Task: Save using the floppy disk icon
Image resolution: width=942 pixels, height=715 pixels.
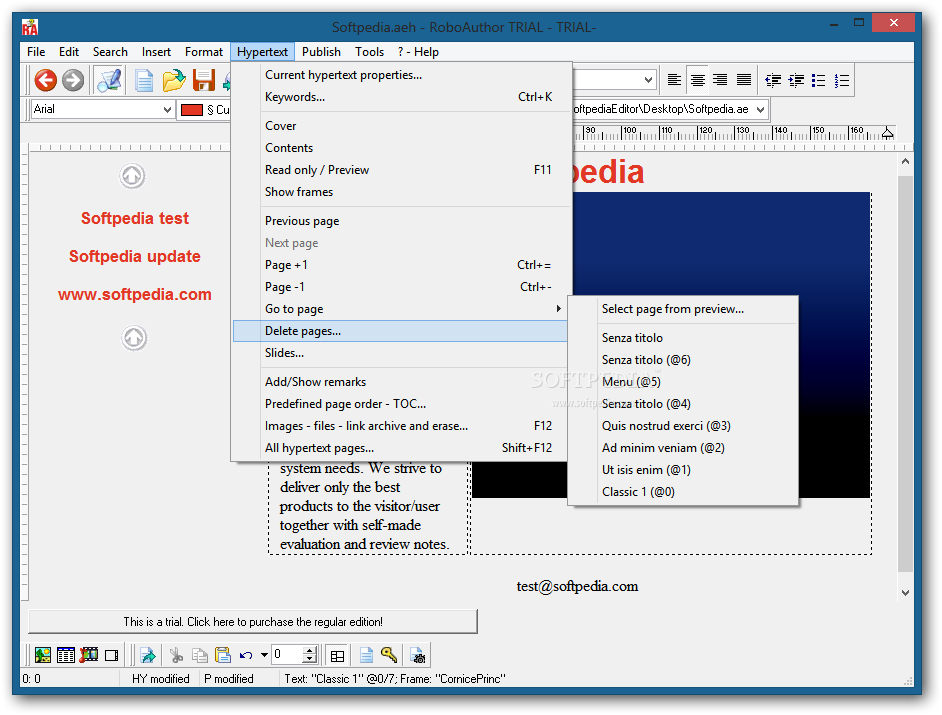Action: [x=204, y=81]
